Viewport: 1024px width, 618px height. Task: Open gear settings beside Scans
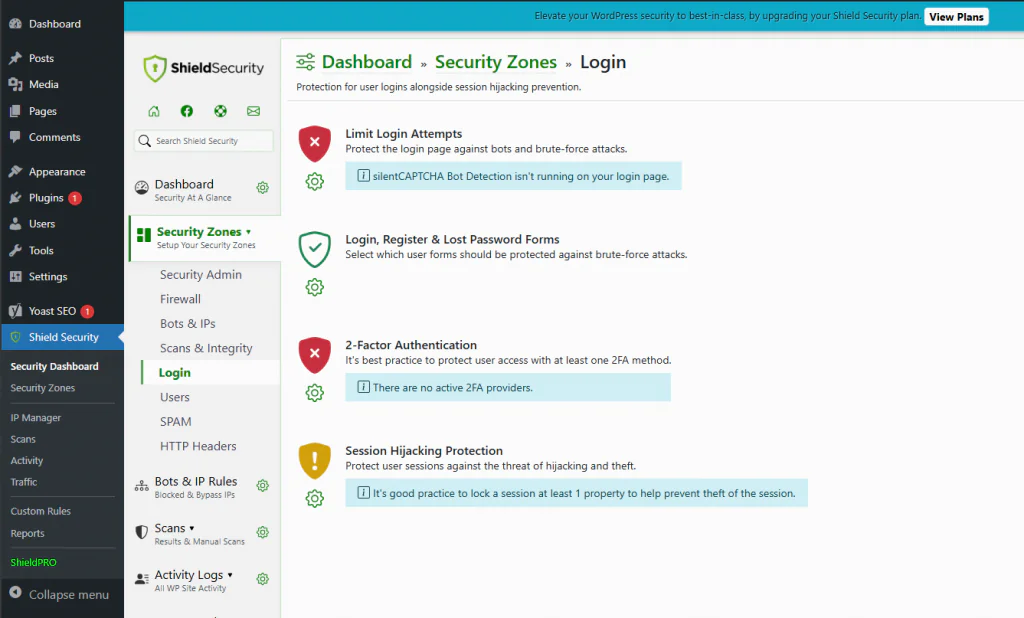pos(263,532)
